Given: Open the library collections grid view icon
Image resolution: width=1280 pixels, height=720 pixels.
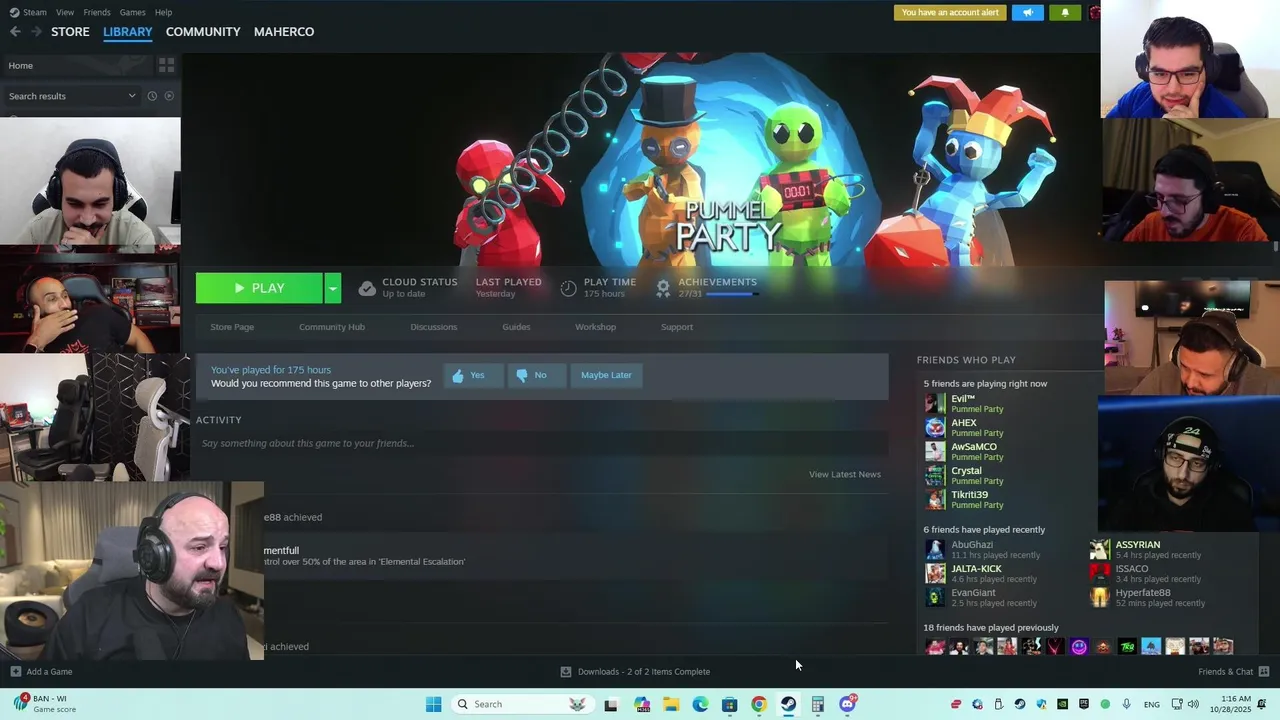Looking at the screenshot, I should coord(166,65).
